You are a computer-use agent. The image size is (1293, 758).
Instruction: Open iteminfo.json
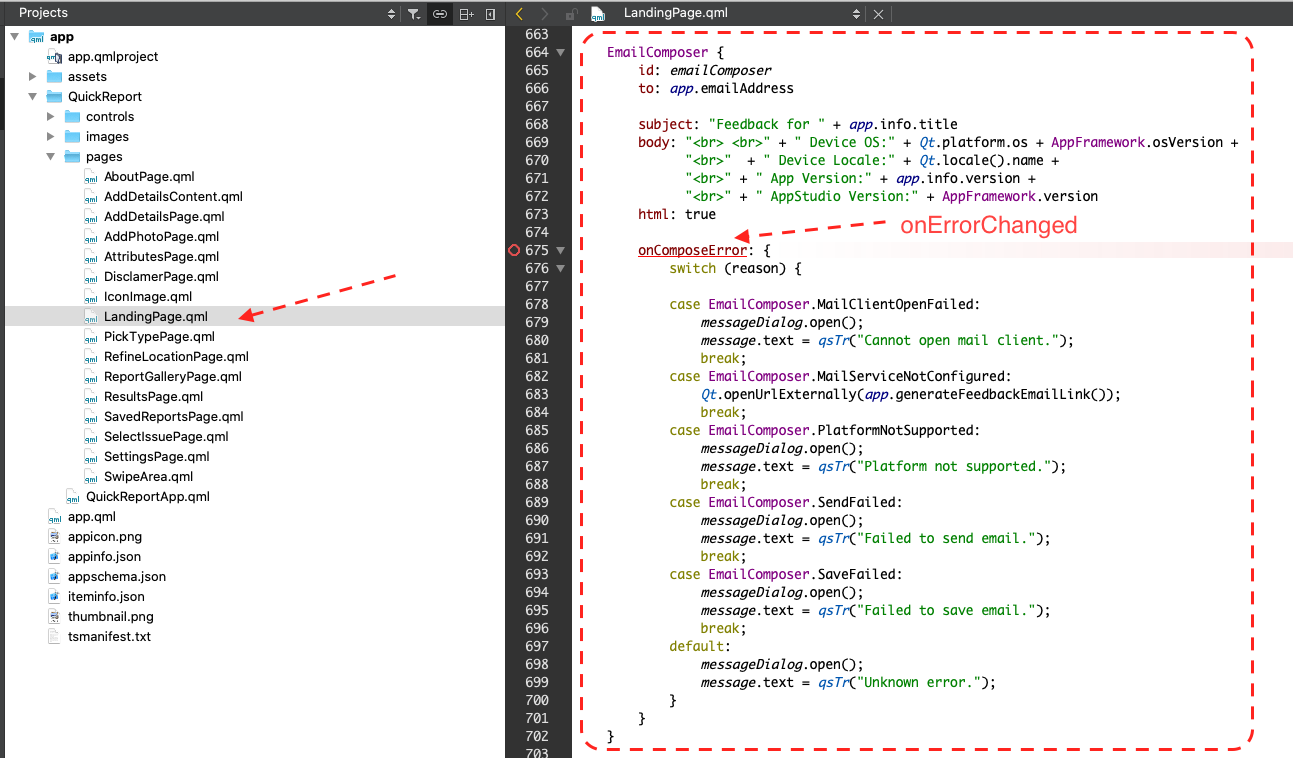[x=106, y=596]
